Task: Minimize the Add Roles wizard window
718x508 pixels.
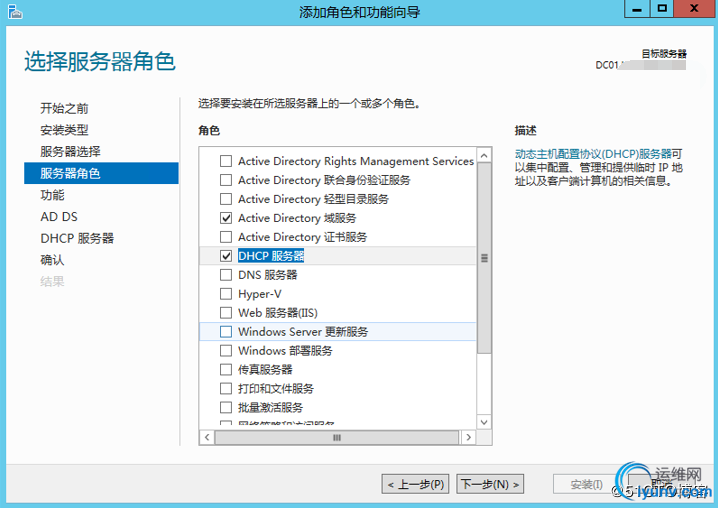Action: pos(637,9)
